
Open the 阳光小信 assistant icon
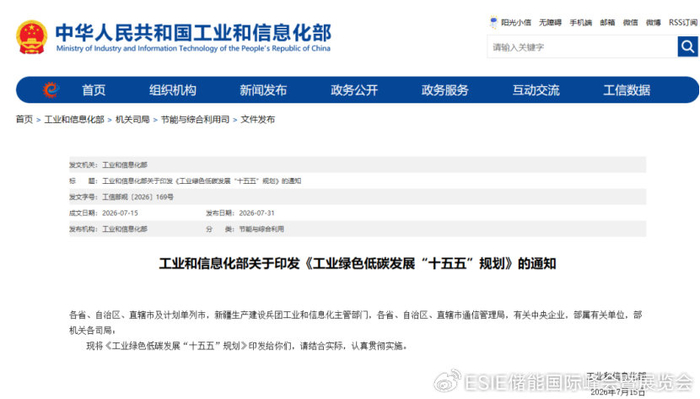tap(493, 22)
